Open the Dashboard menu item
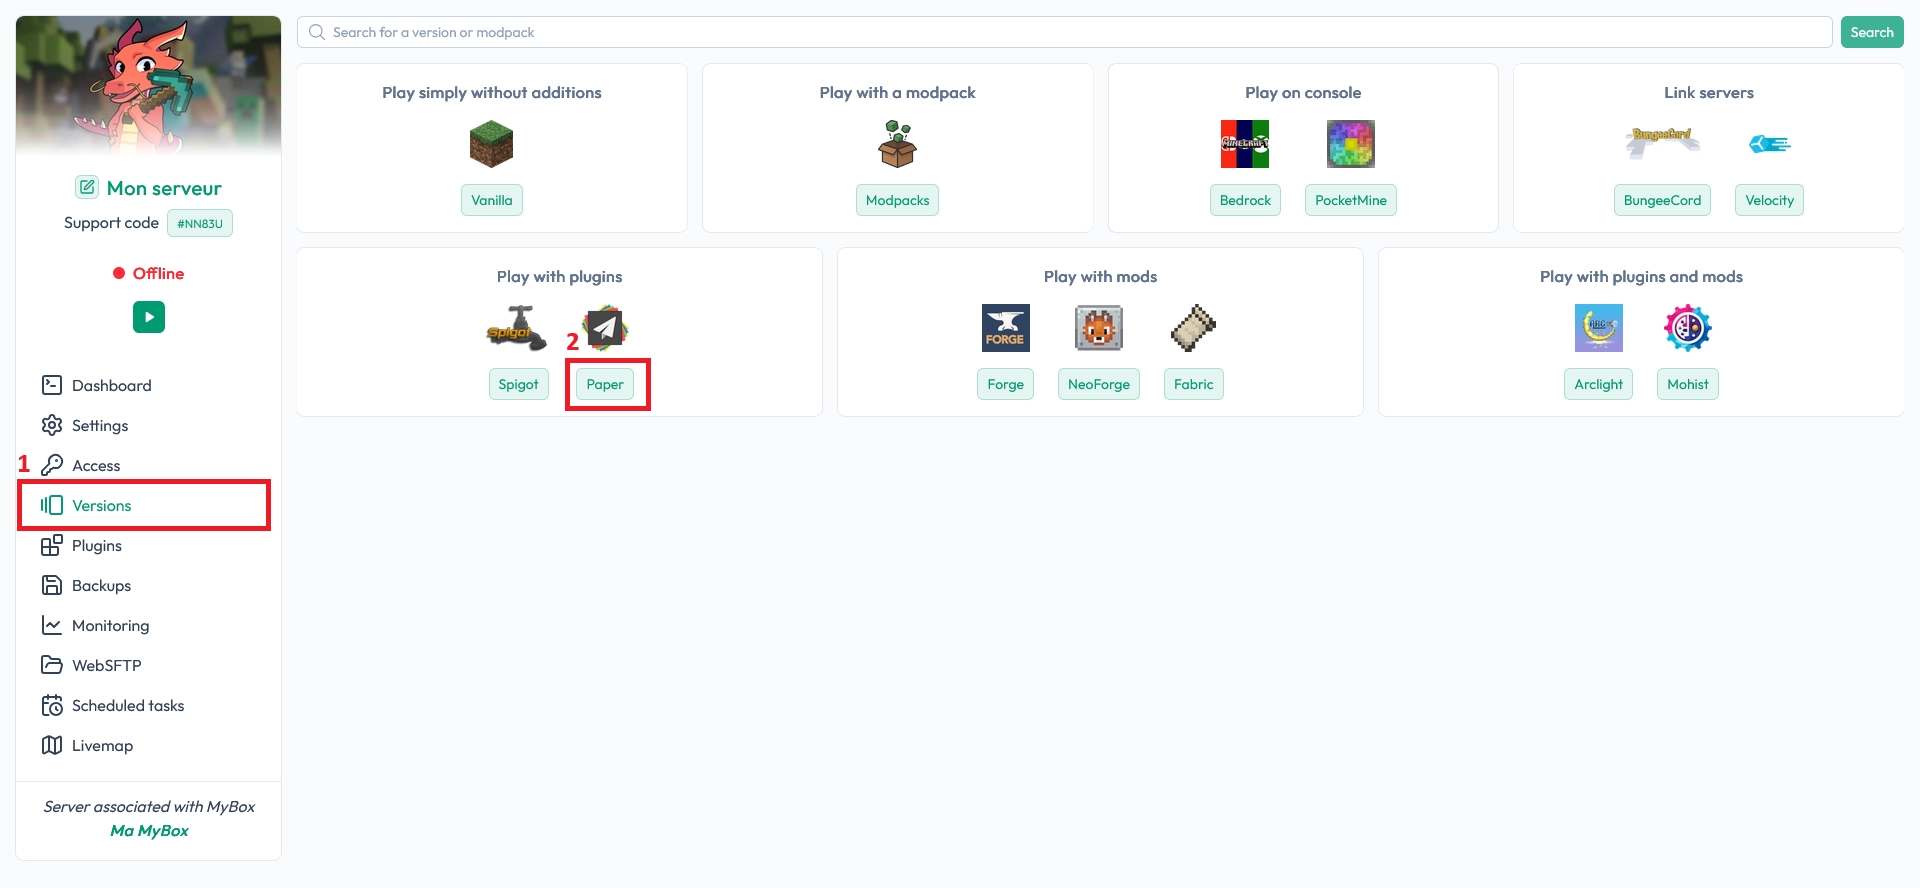 pos(111,385)
